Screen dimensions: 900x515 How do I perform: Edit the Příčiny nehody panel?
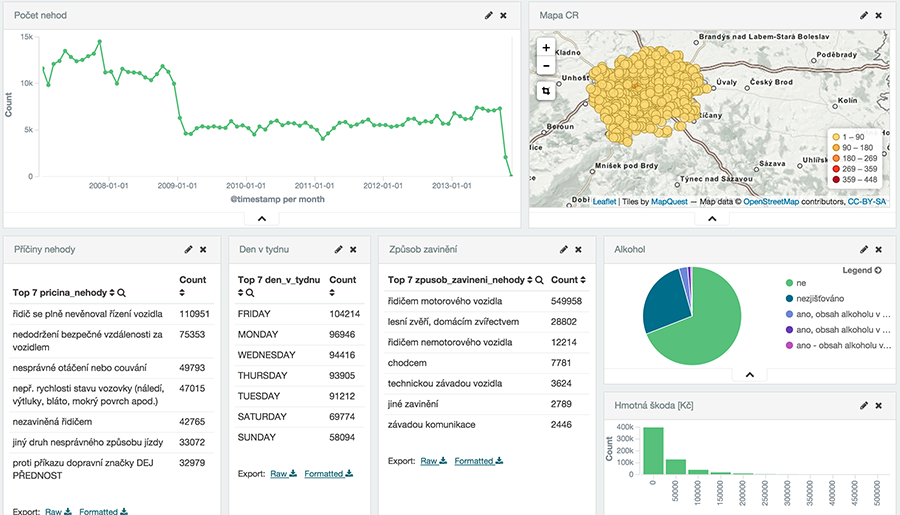click(188, 249)
